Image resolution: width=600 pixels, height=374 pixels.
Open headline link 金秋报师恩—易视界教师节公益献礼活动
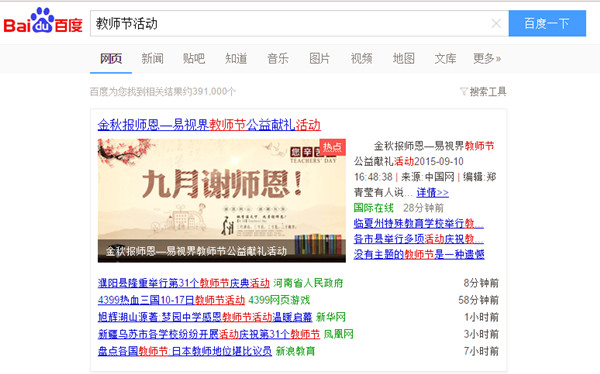[209, 125]
